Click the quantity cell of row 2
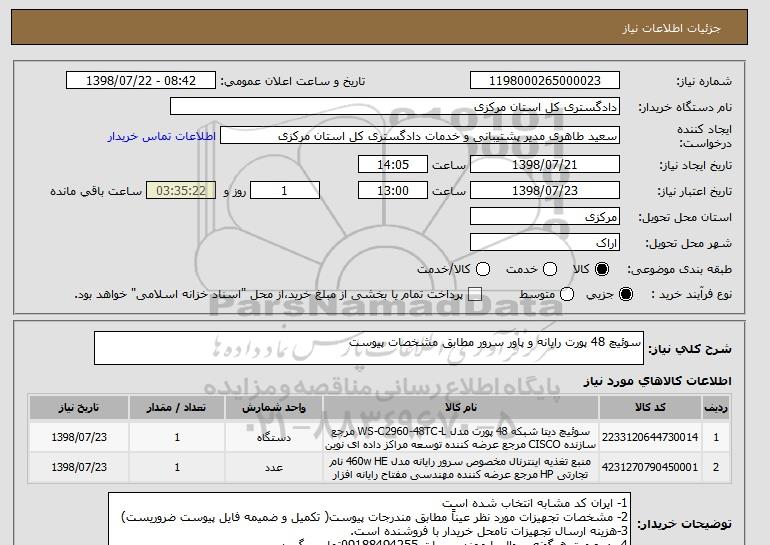 [x=177, y=467]
